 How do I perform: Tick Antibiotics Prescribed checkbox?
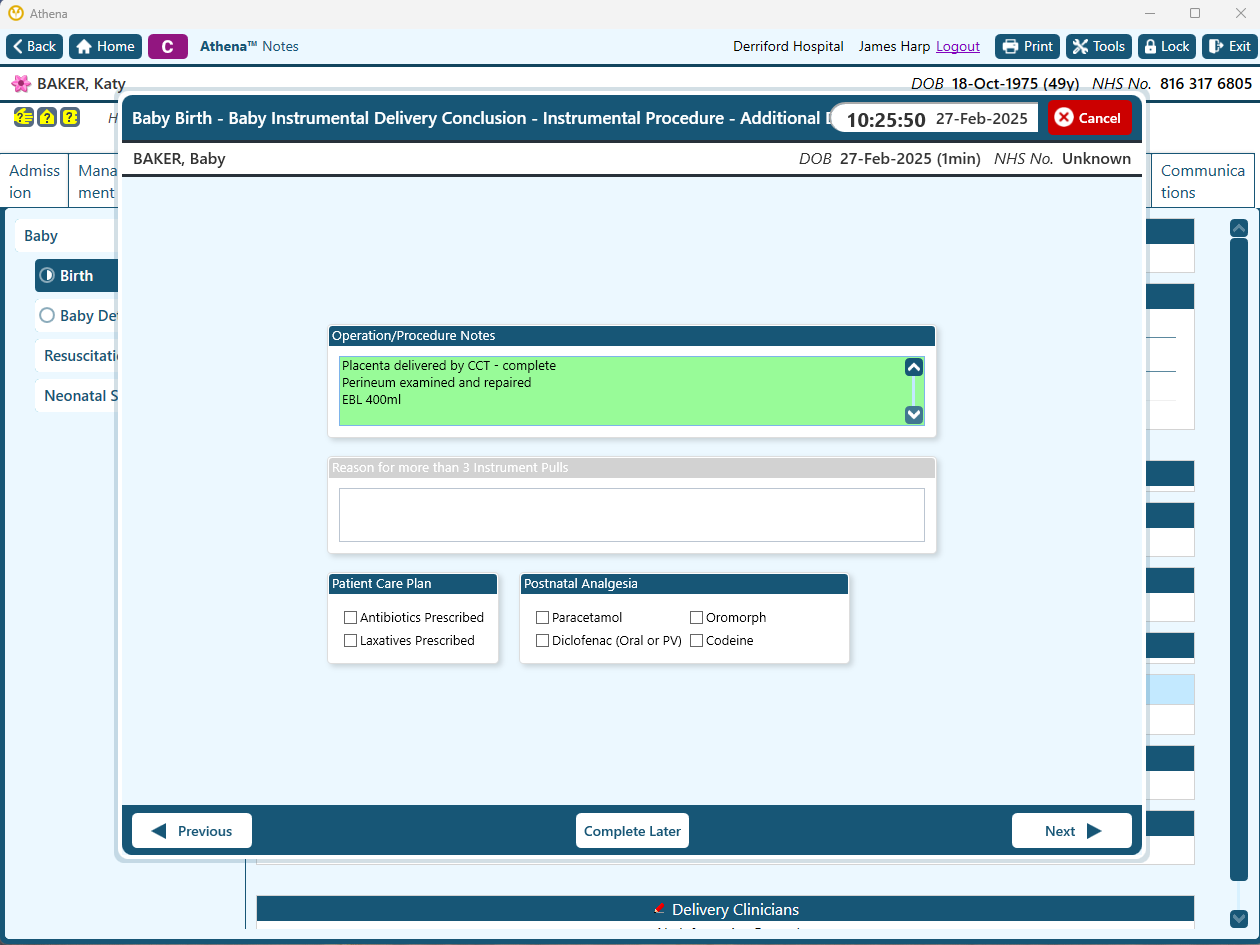350,618
